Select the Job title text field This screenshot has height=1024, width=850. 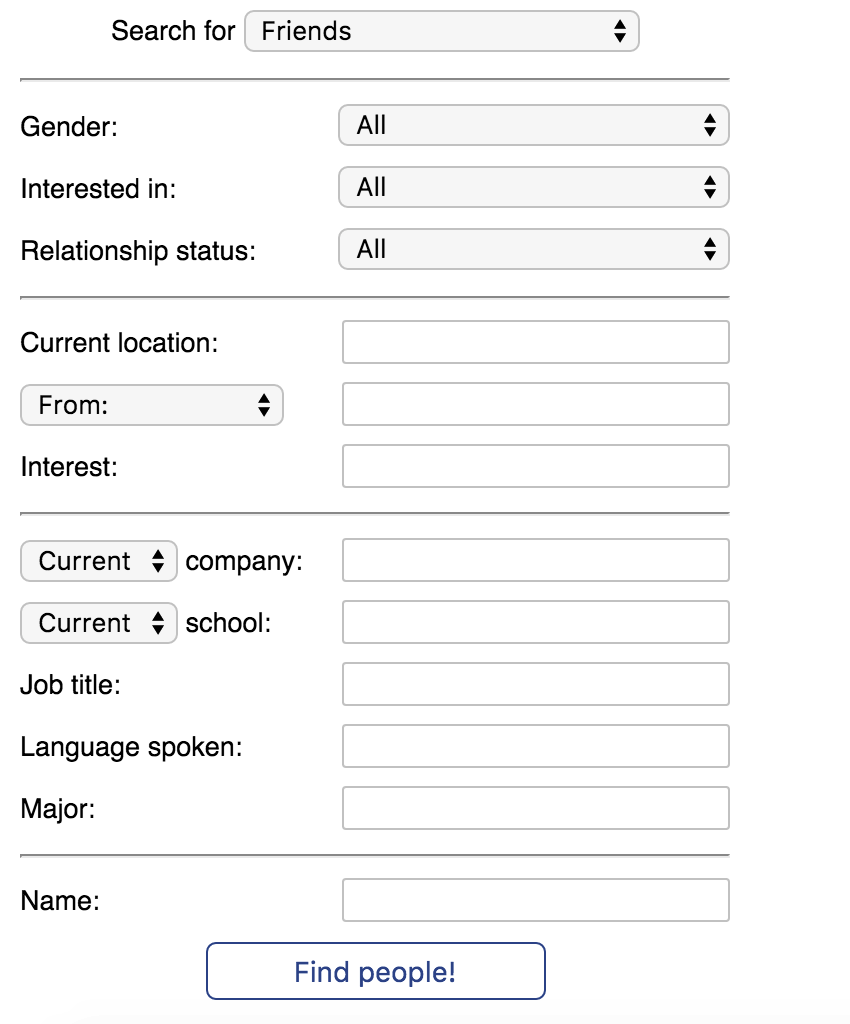[535, 685]
